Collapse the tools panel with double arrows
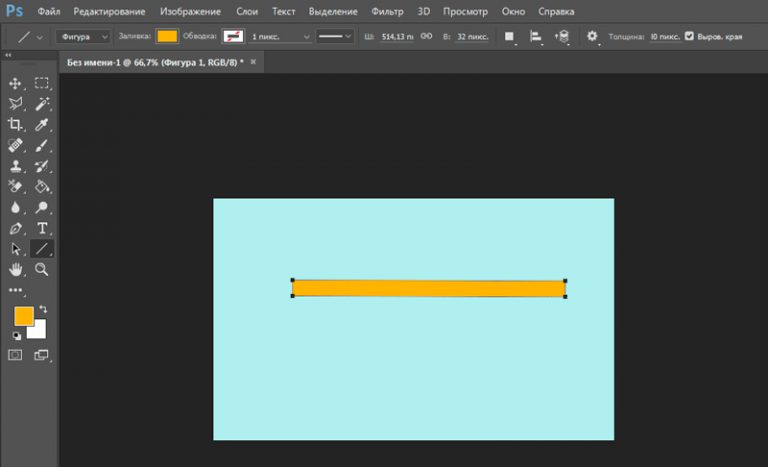The width and height of the screenshot is (768, 467). point(8,55)
